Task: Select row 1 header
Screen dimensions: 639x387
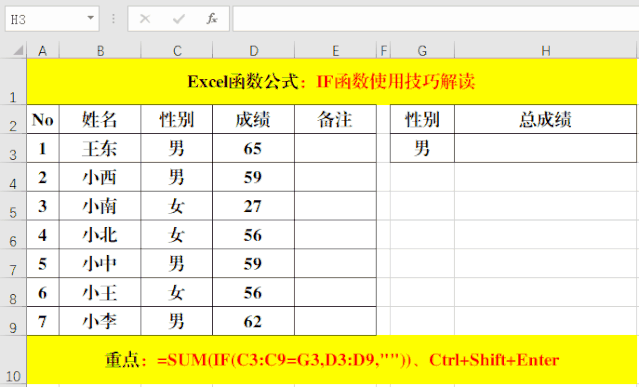Action: tap(13, 81)
